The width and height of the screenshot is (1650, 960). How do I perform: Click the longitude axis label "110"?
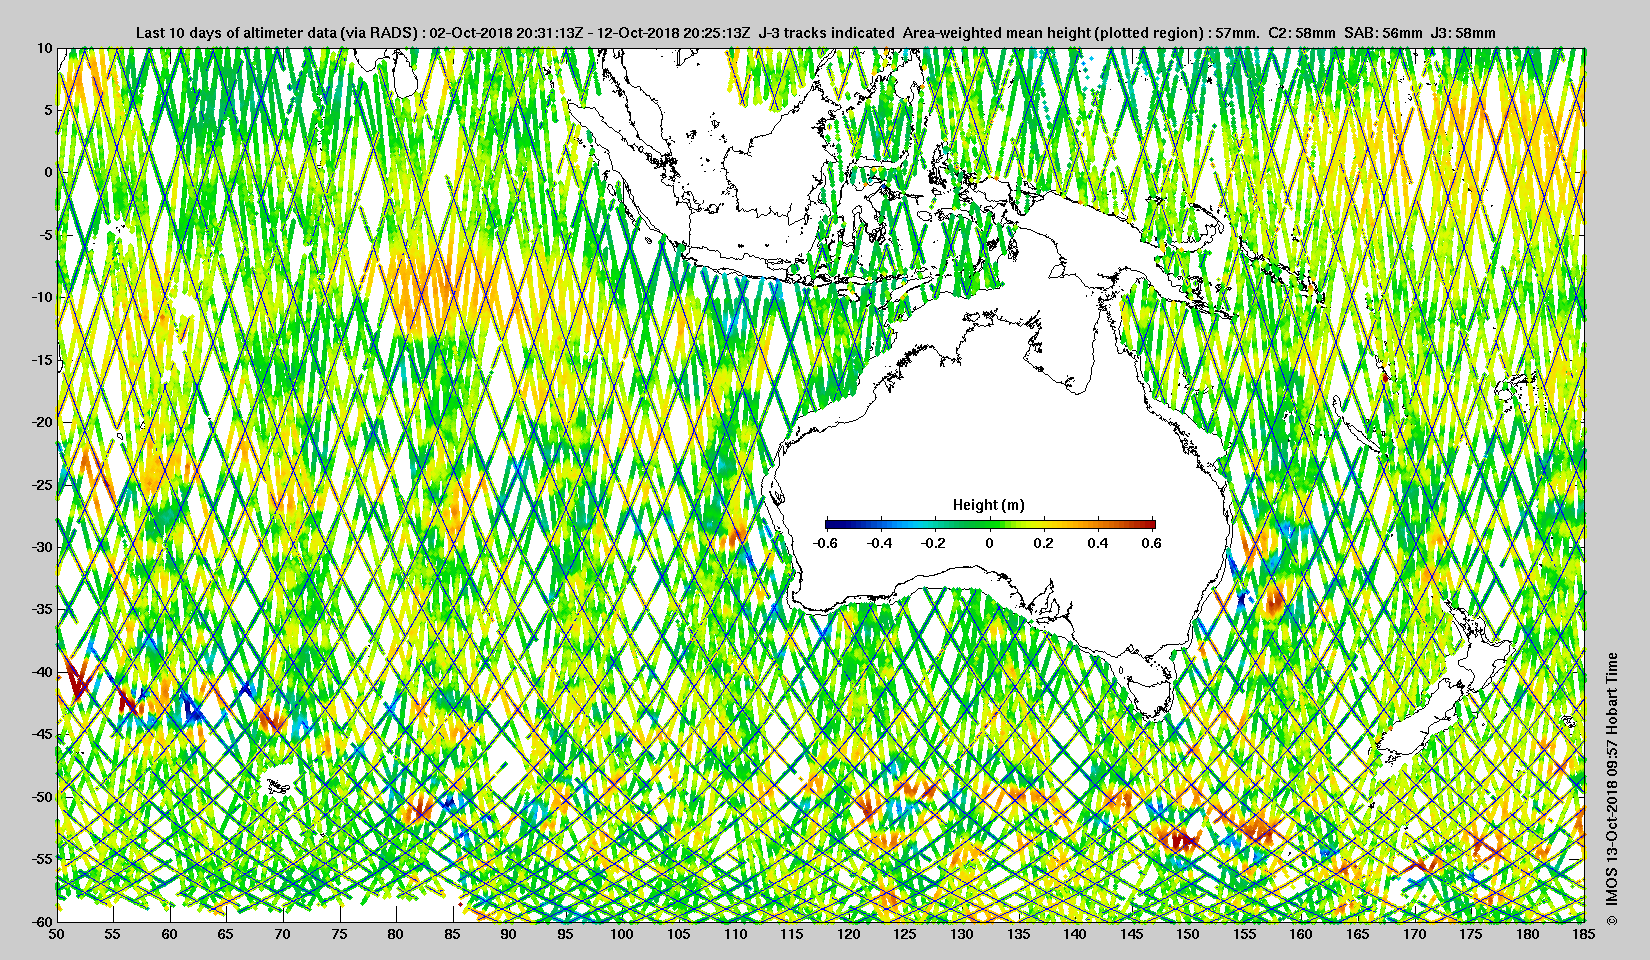point(735,935)
